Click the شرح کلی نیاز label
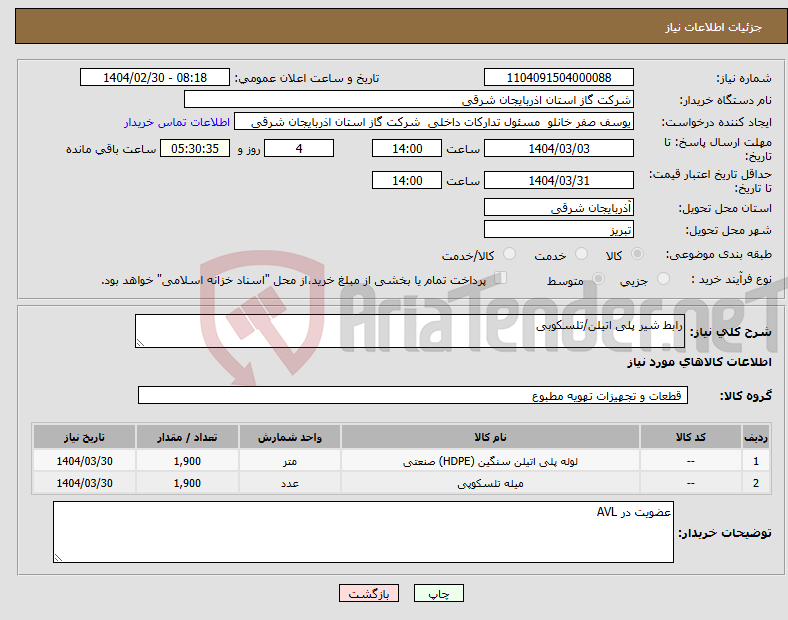The height and width of the screenshot is (620, 788). pos(730,332)
